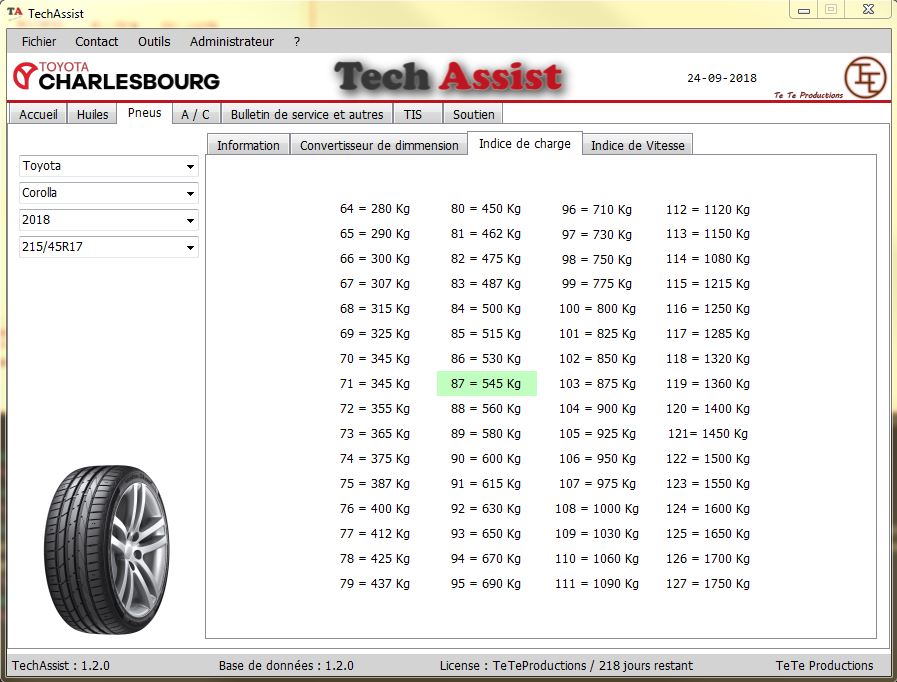Click the Toyota Charlesbourg logo
This screenshot has height=682, width=897.
[x=116, y=76]
